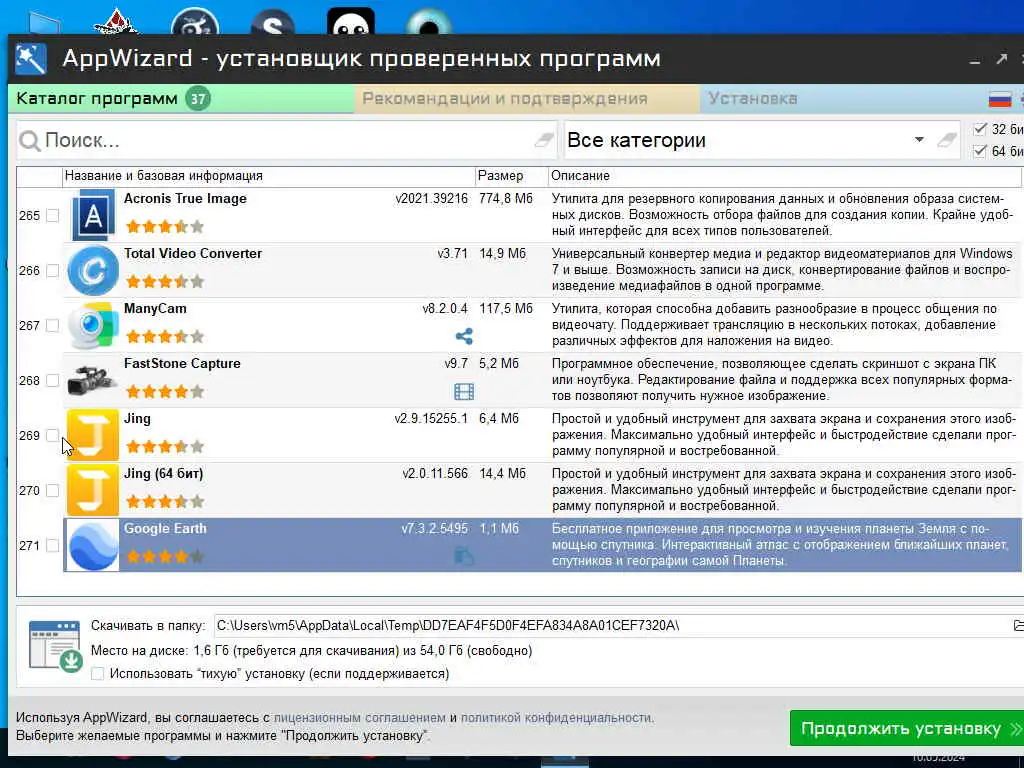The height and width of the screenshot is (768, 1024).
Task: Switch to Установка tab
Action: [752, 99]
